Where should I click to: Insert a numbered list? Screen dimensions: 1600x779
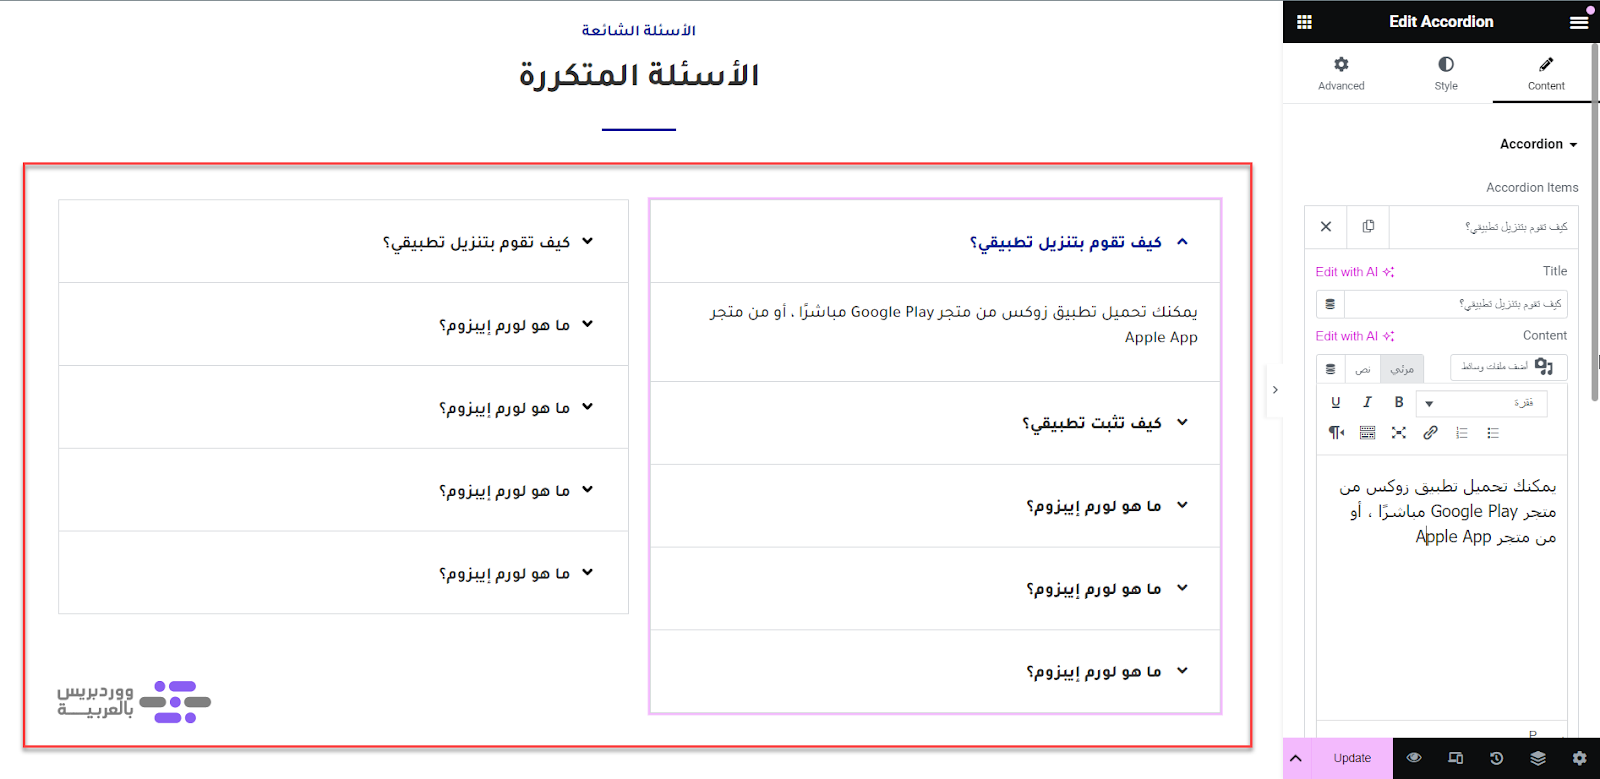pos(1462,433)
